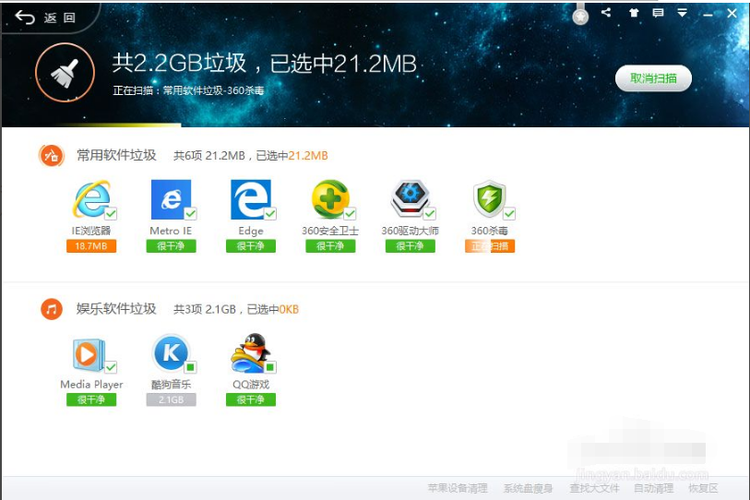Select the Media Player icon
This screenshot has width=750, height=500.
[x=89, y=355]
